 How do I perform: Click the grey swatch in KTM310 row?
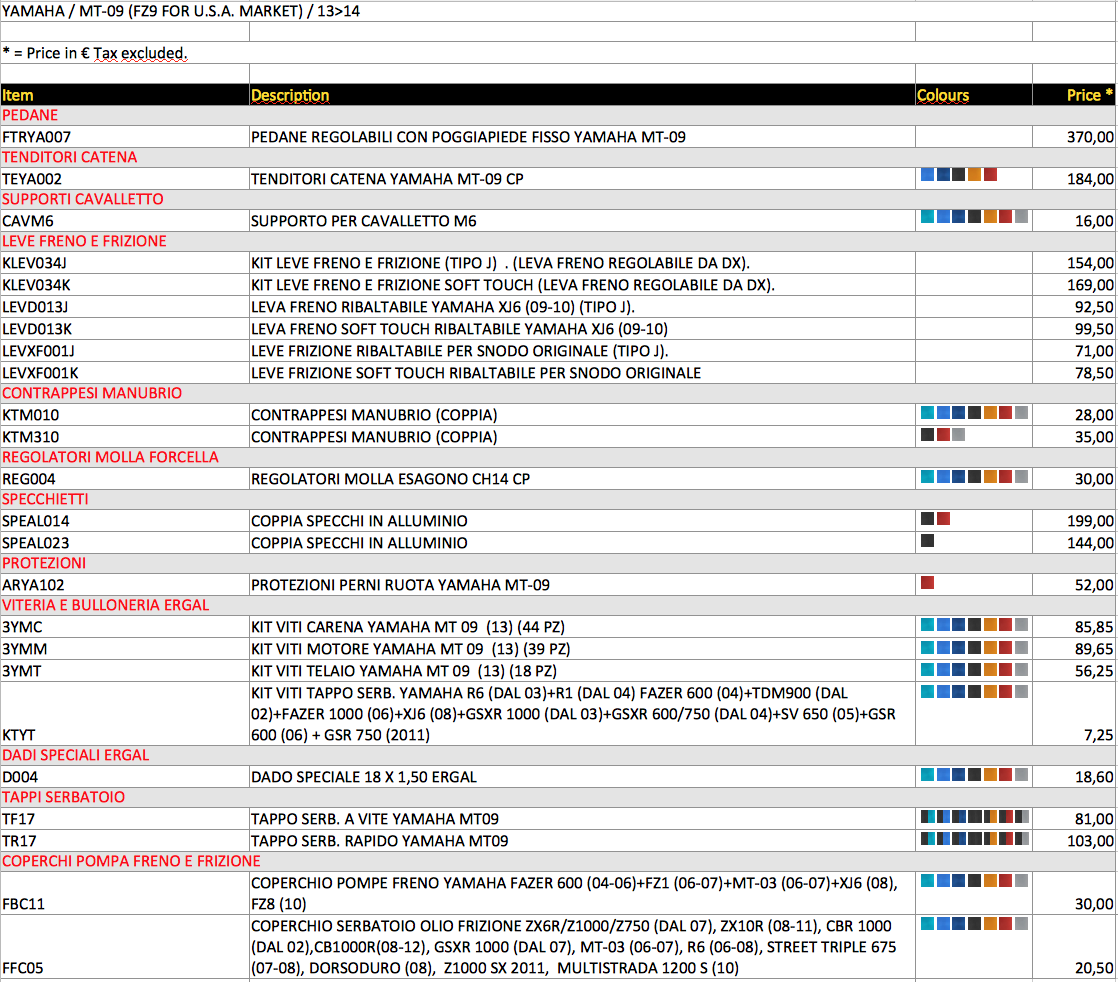point(959,434)
